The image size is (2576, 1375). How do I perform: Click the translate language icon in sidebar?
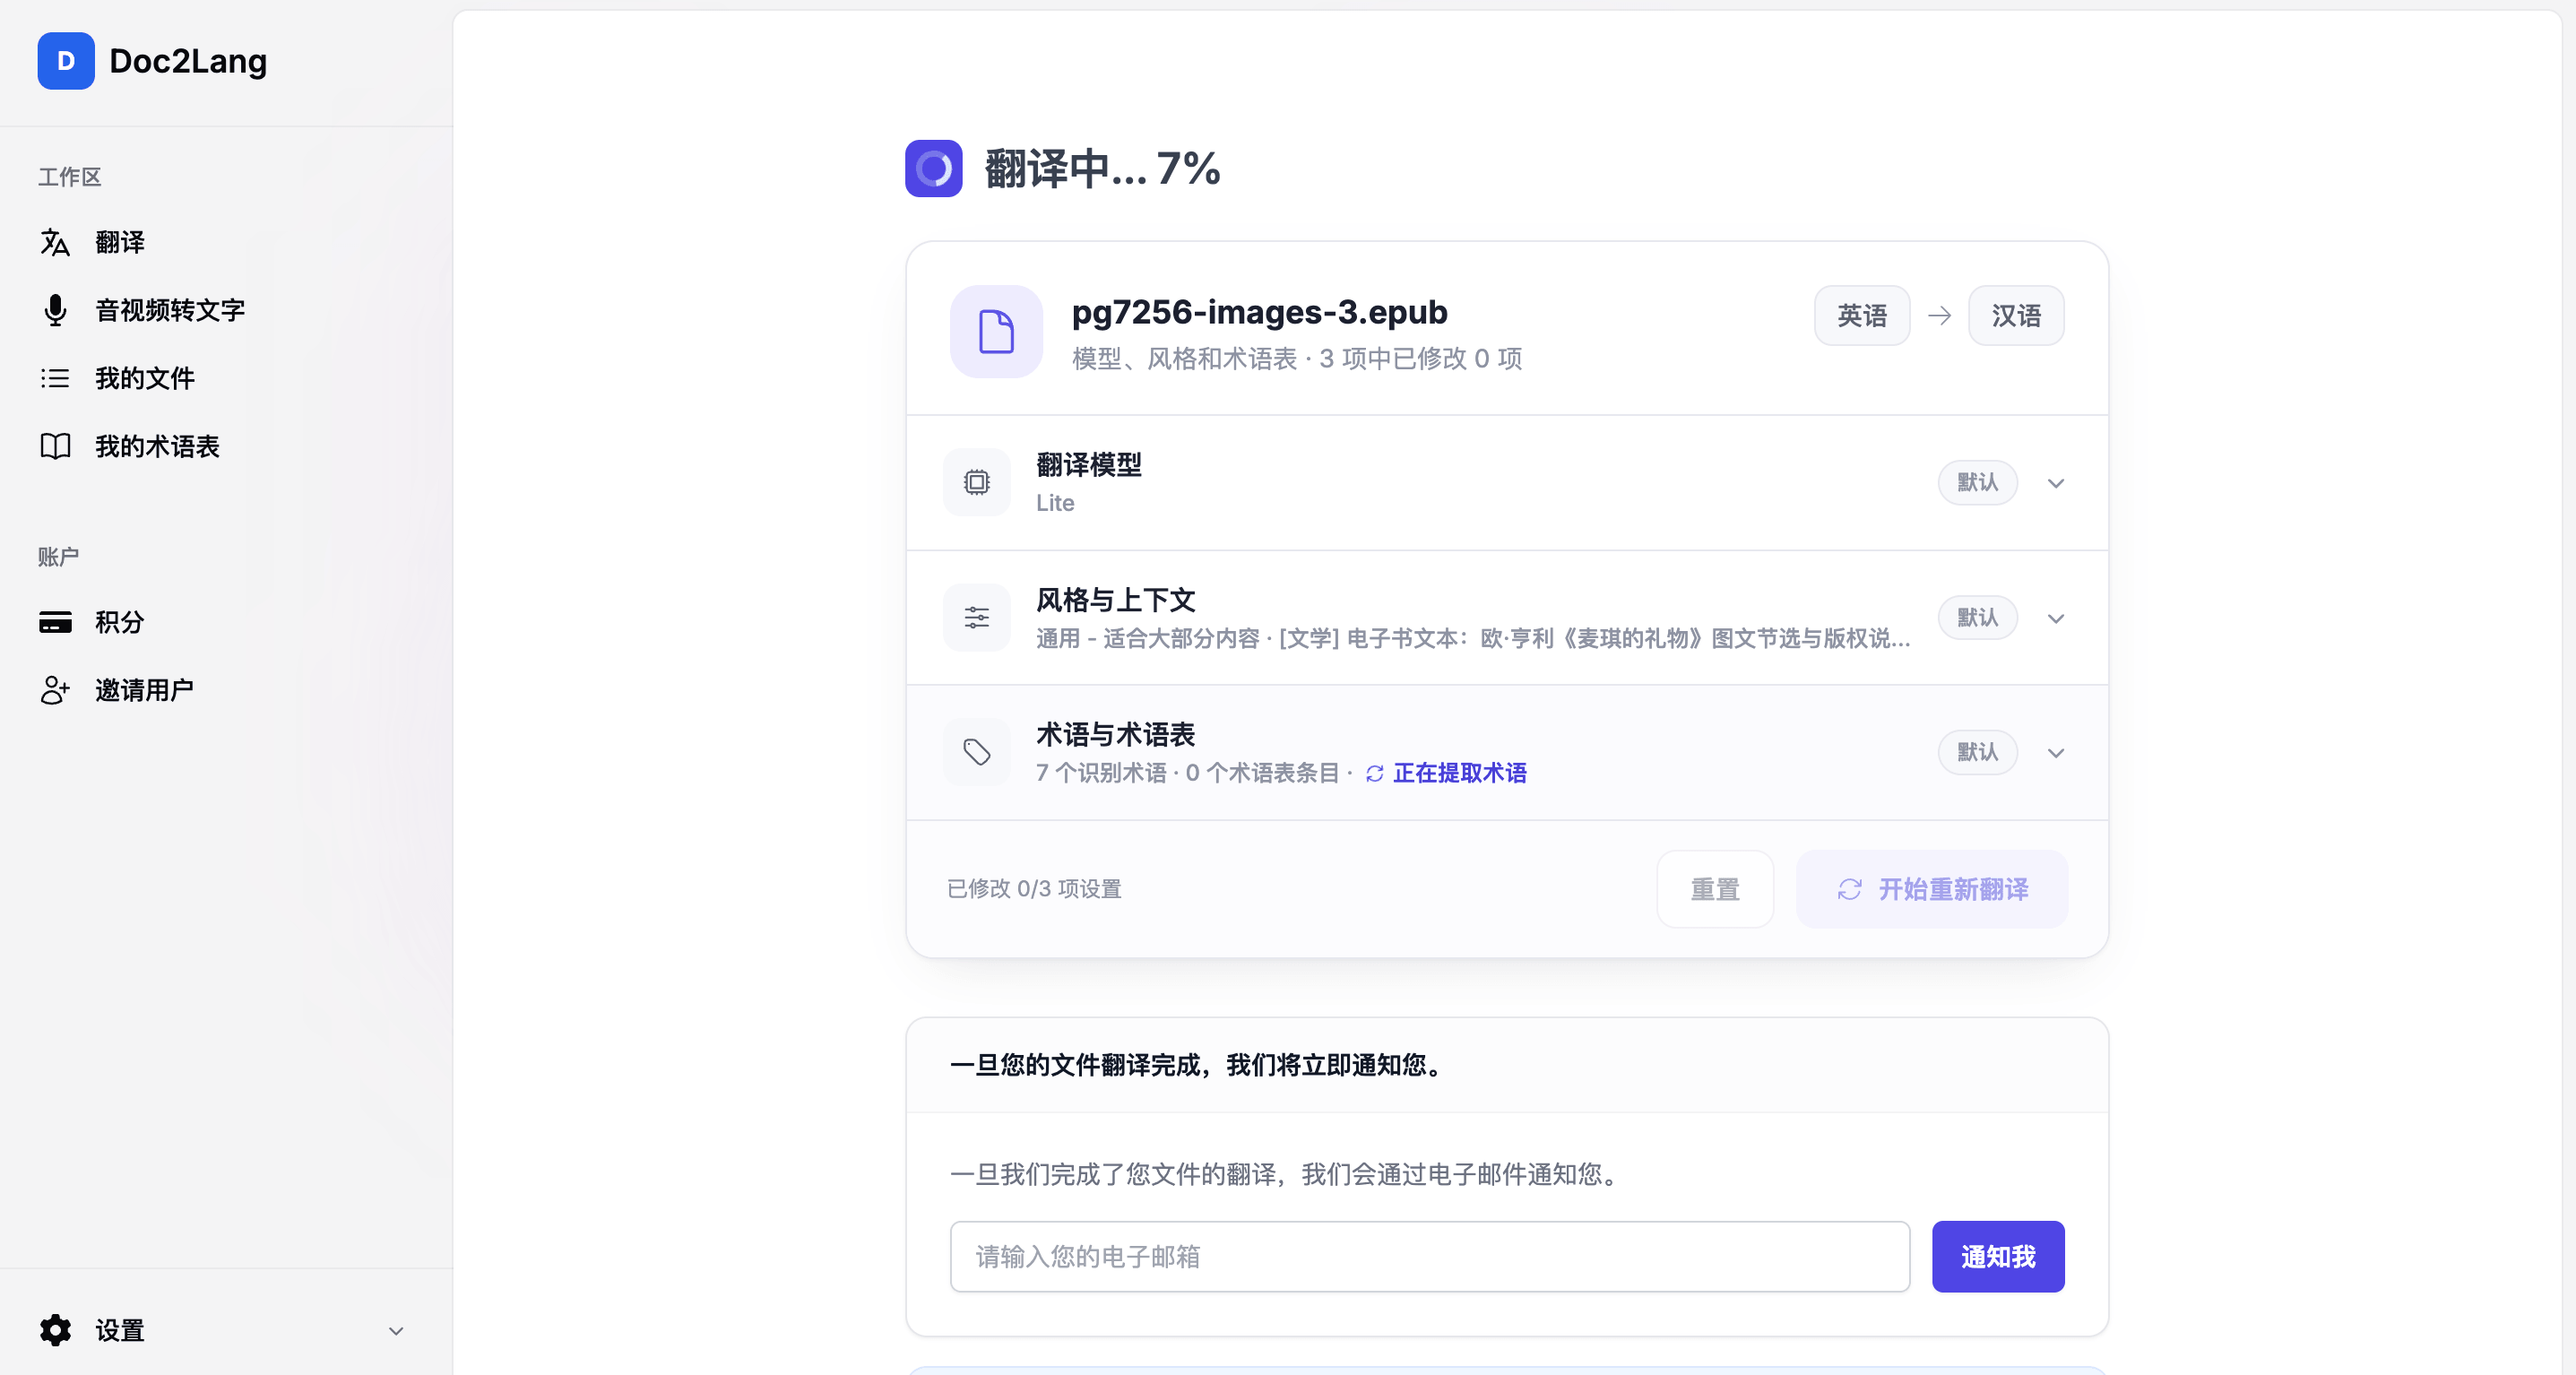(55, 242)
